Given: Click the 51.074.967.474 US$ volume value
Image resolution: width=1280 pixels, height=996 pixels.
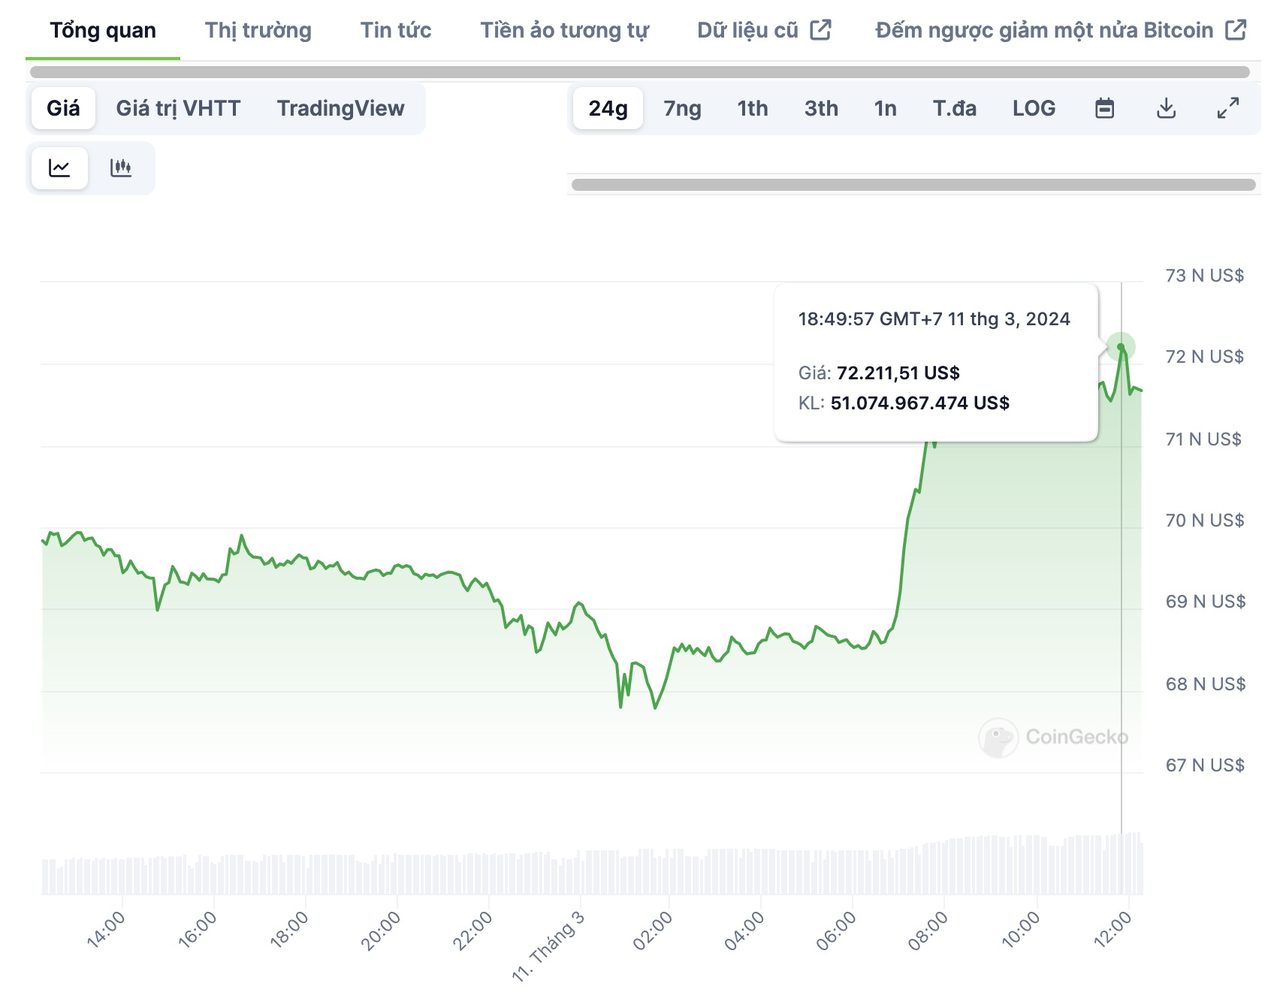Looking at the screenshot, I should 920,403.
